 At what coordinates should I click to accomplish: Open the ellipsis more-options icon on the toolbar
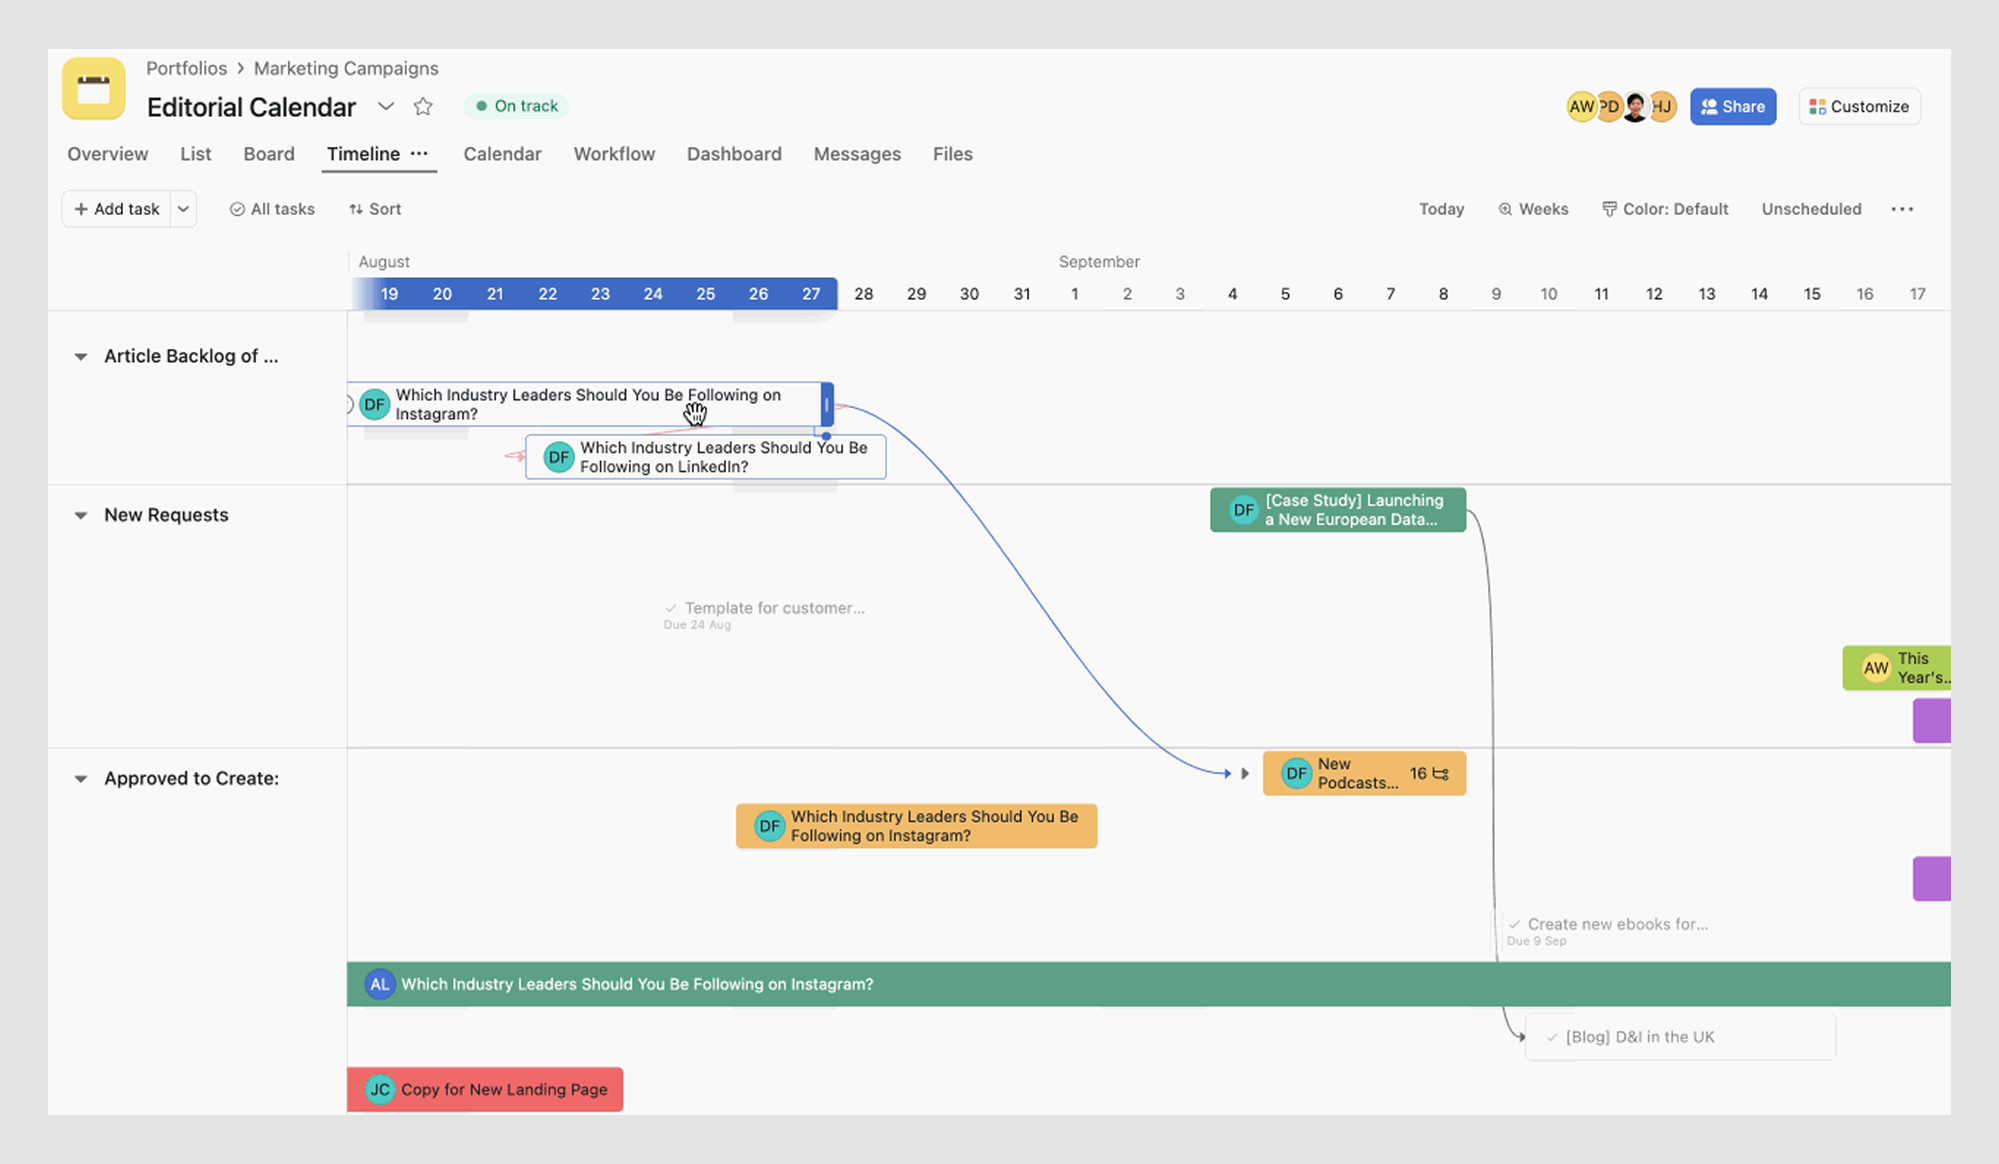click(1902, 209)
